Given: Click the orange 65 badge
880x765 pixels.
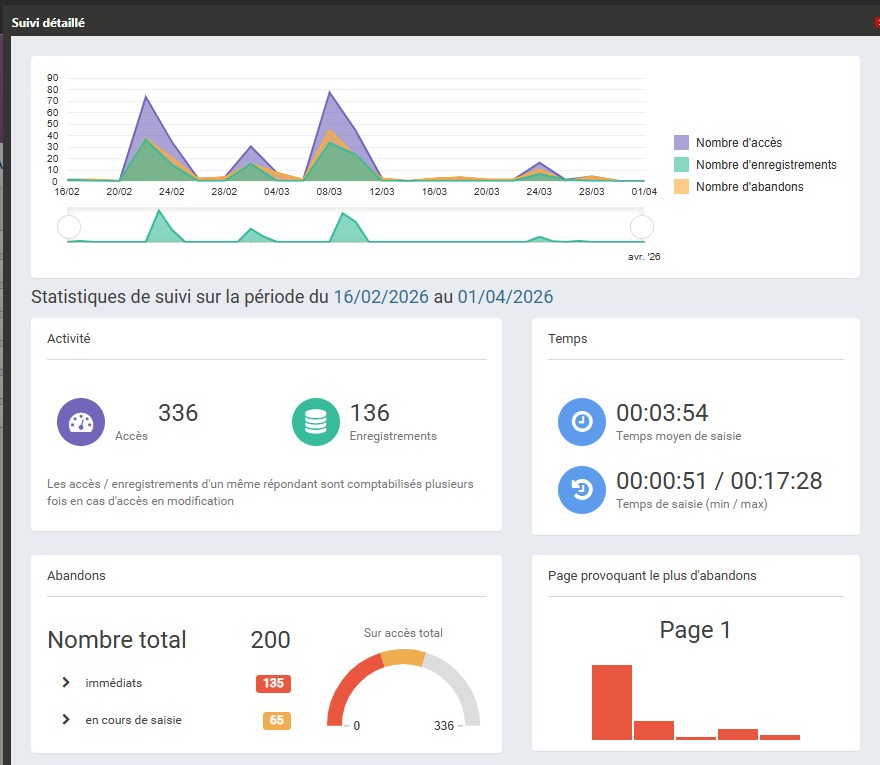Looking at the screenshot, I should [277, 720].
